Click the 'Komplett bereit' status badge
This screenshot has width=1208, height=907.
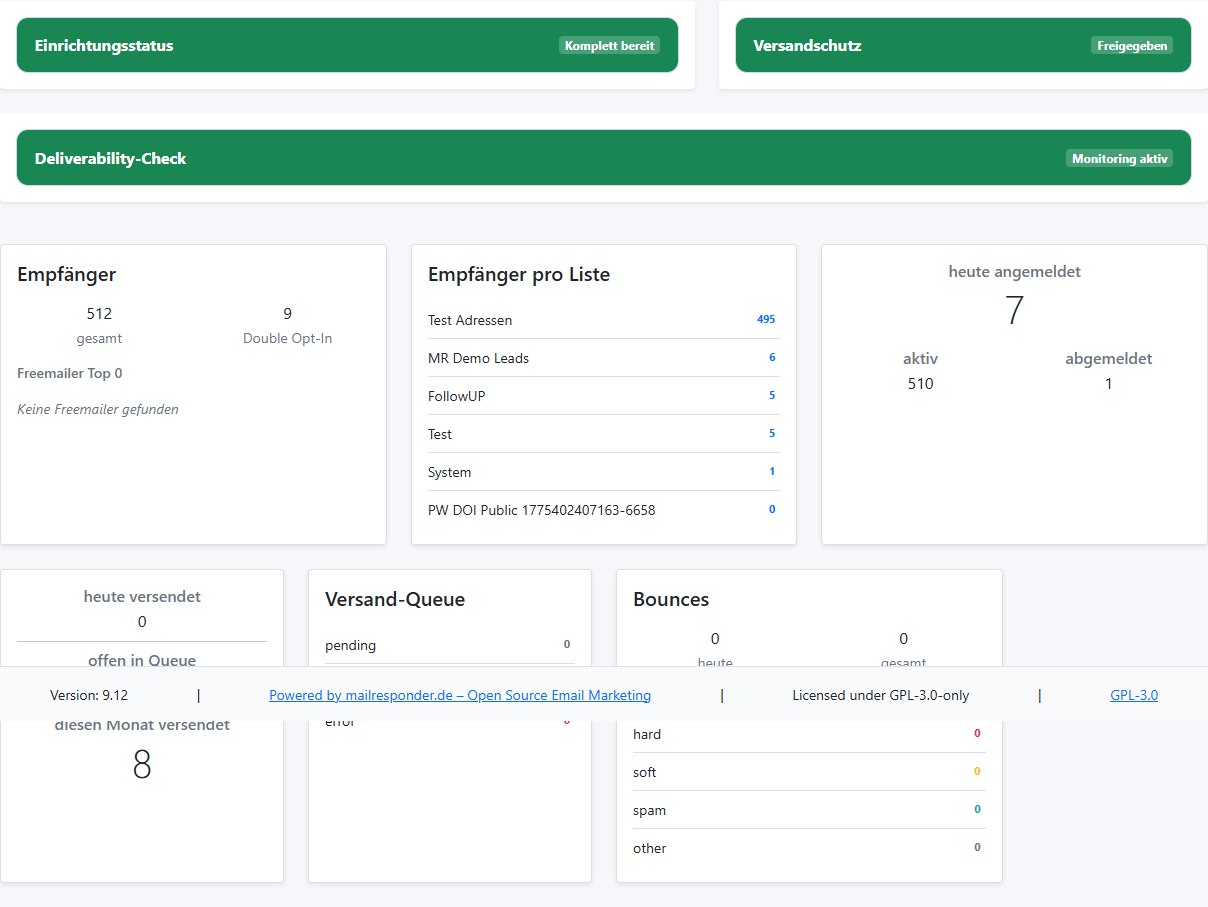(x=609, y=44)
